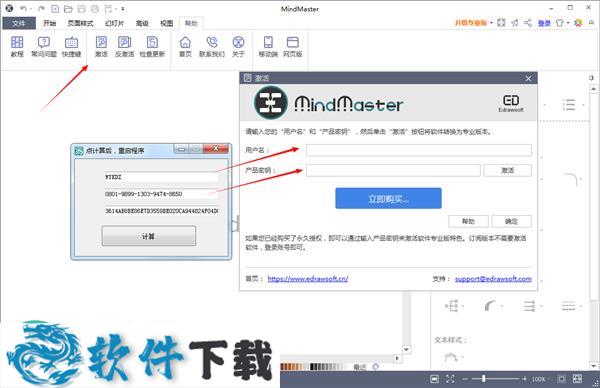
Task: Expand the shirt theme dropdown arrow
Action: click(568, 23)
